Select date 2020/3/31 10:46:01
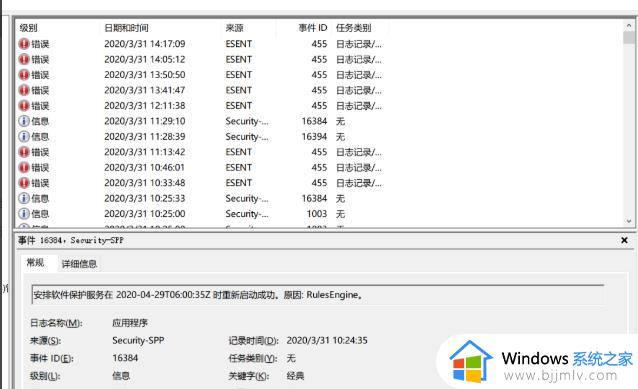Screen dimensions: 638x389 point(144,167)
